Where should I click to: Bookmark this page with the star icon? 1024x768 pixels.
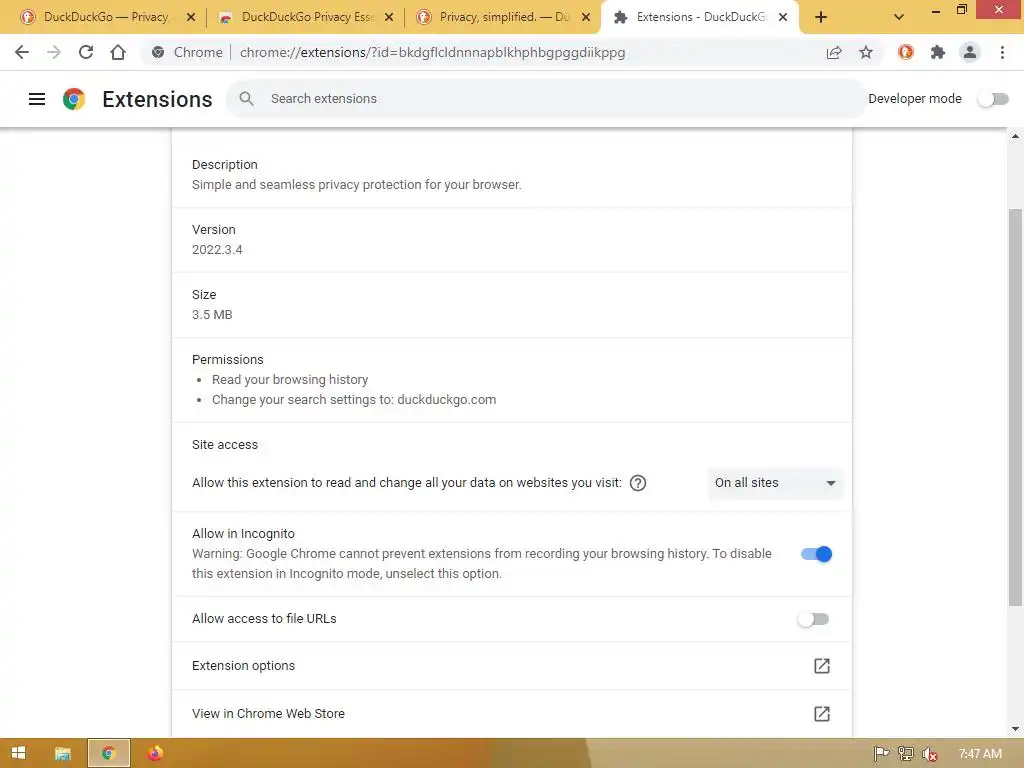pos(866,52)
